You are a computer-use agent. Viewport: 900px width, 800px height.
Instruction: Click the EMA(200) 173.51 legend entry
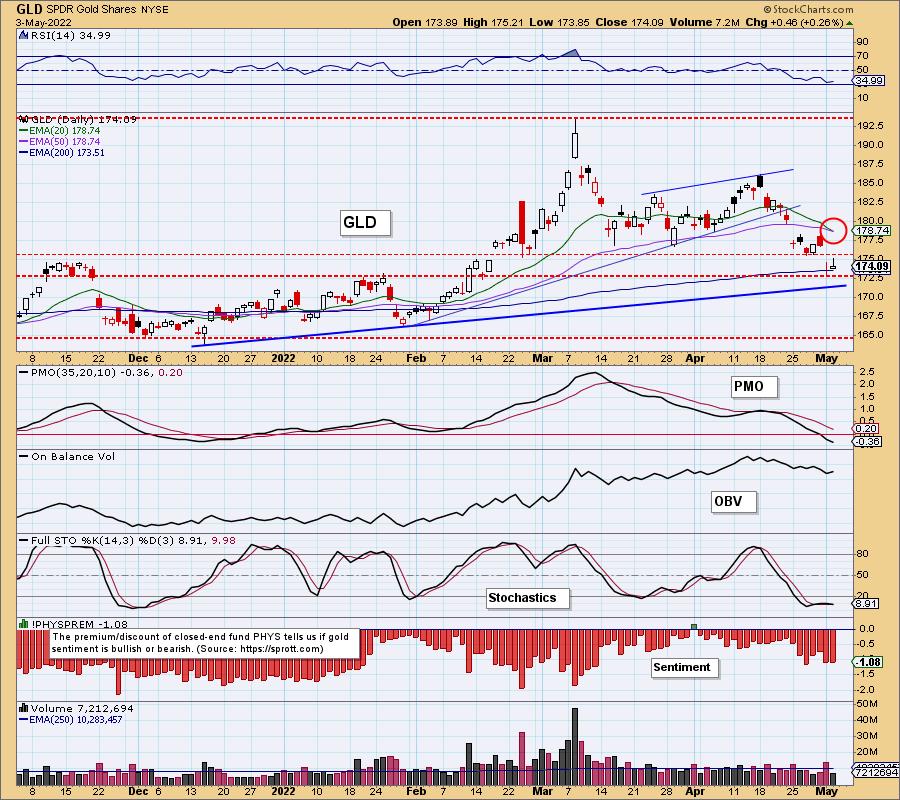(62, 153)
